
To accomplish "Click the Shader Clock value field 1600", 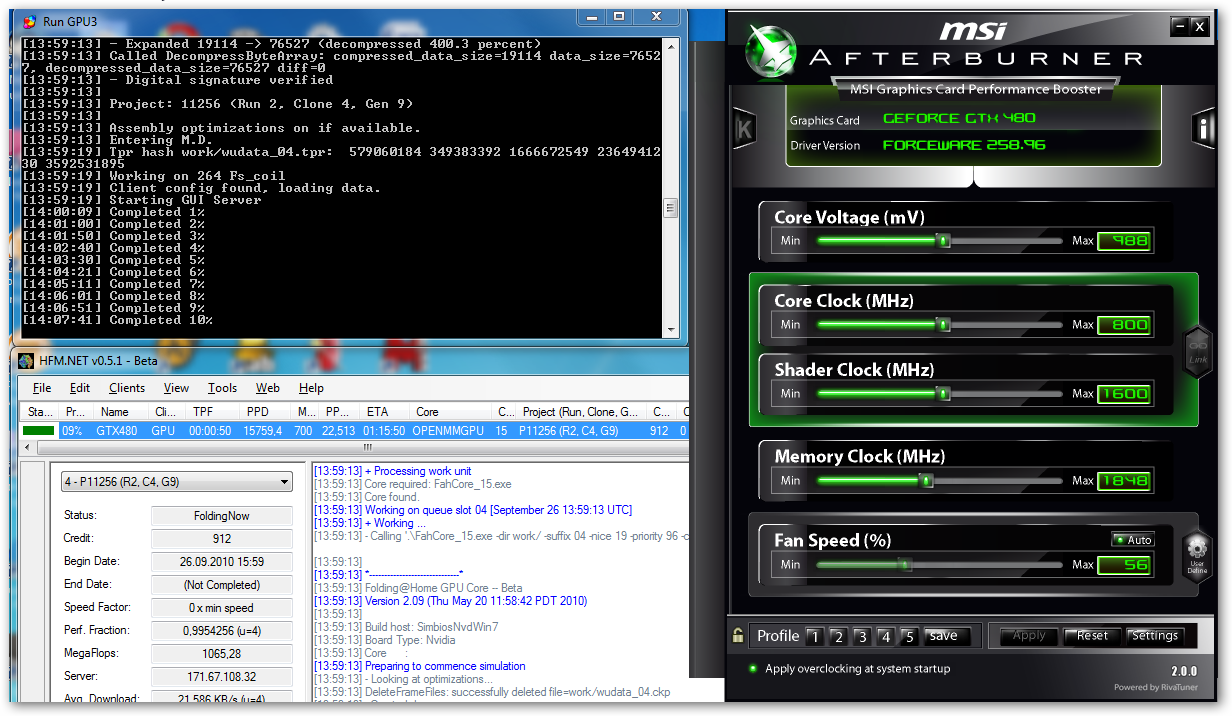I will coord(1124,394).
